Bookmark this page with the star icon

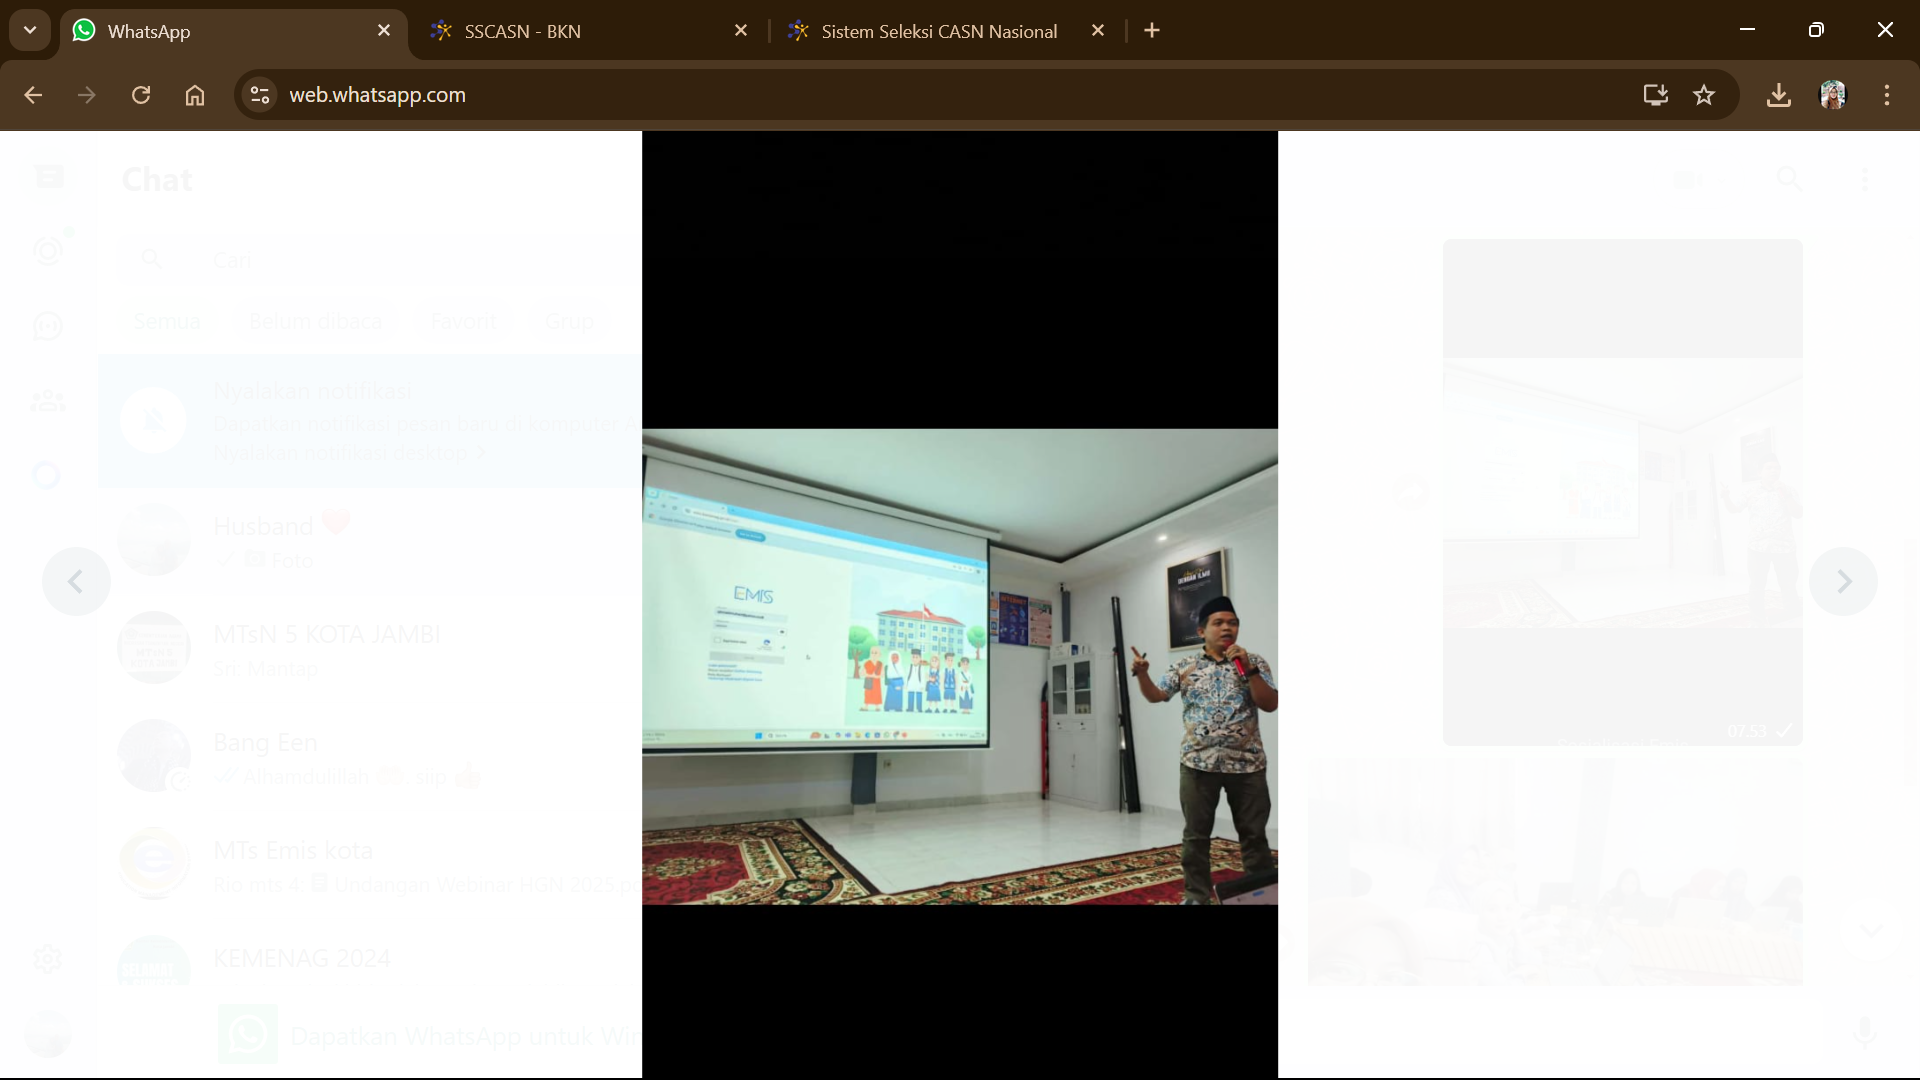[1704, 95]
